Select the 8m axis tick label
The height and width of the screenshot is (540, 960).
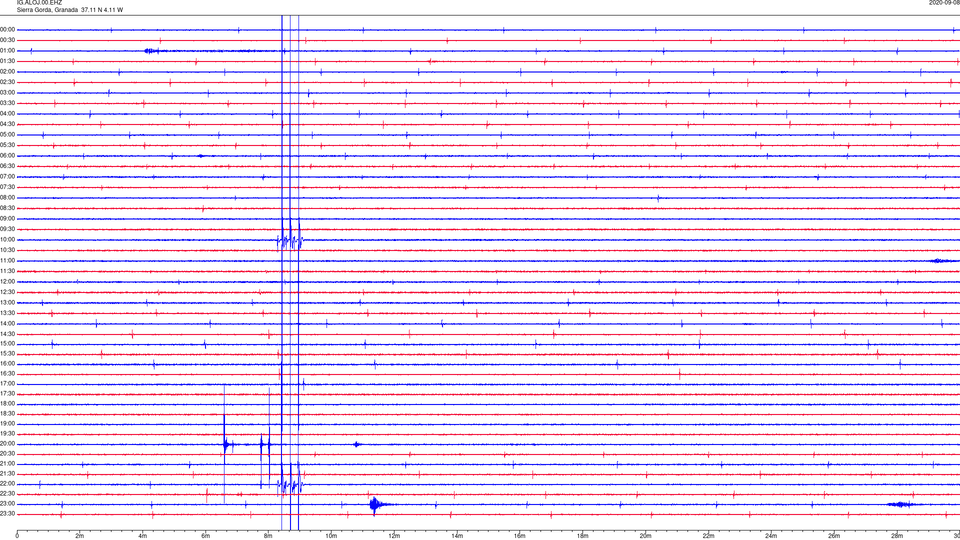(x=268, y=536)
